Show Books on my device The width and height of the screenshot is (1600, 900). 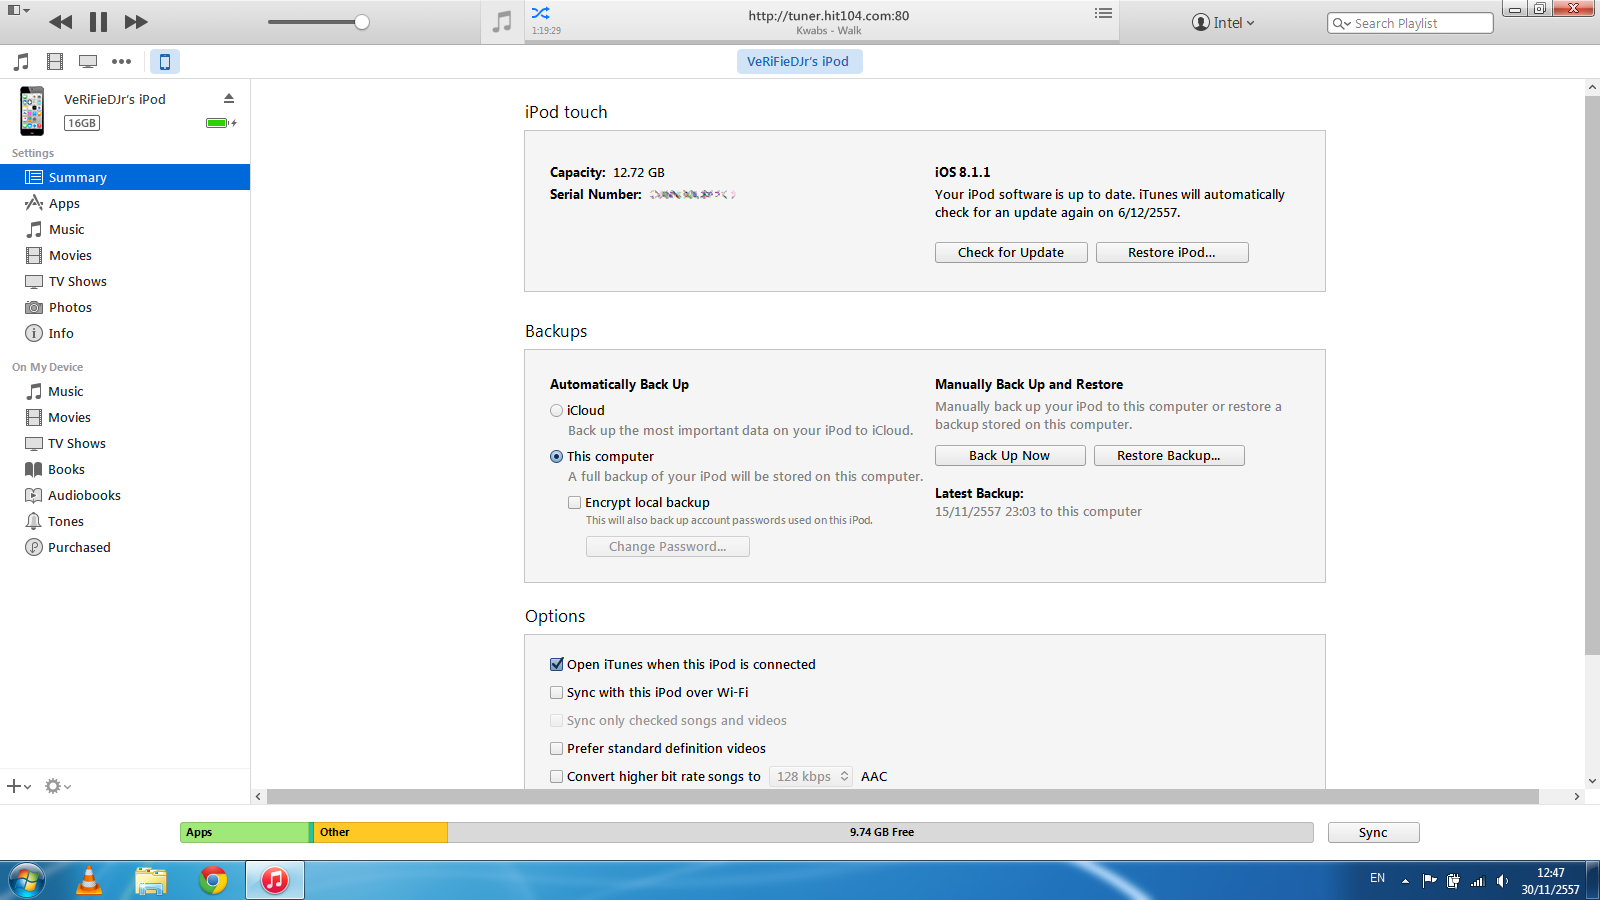(125, 469)
